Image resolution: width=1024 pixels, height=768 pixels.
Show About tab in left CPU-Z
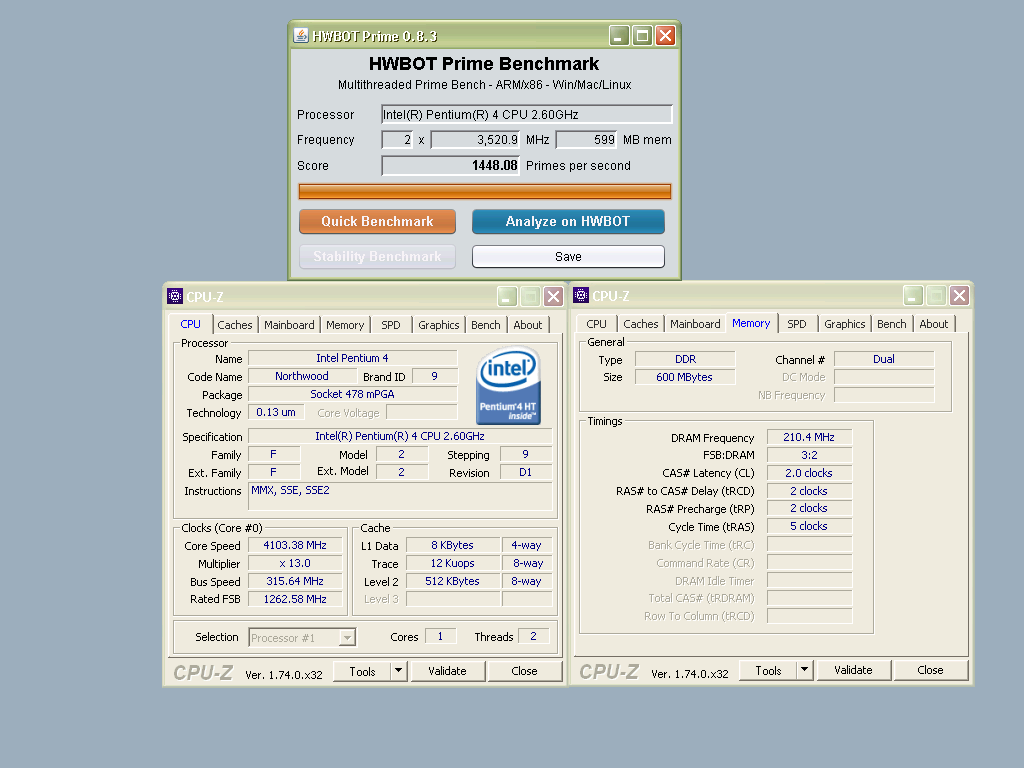(x=528, y=325)
